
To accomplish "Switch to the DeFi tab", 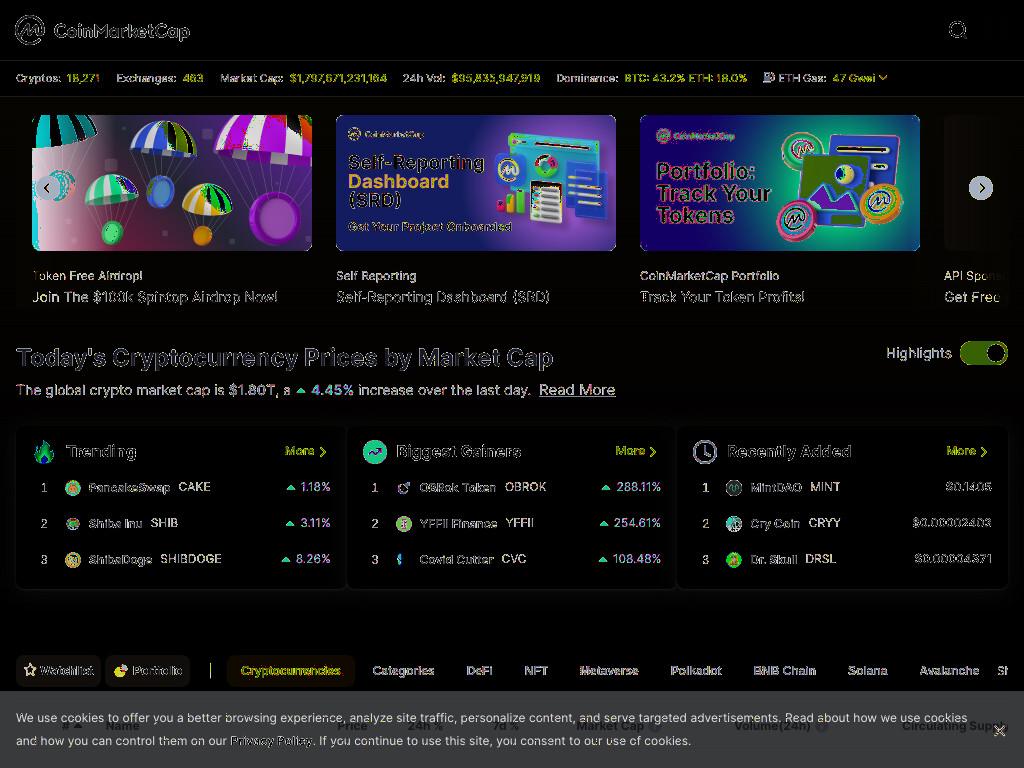I will pos(479,671).
